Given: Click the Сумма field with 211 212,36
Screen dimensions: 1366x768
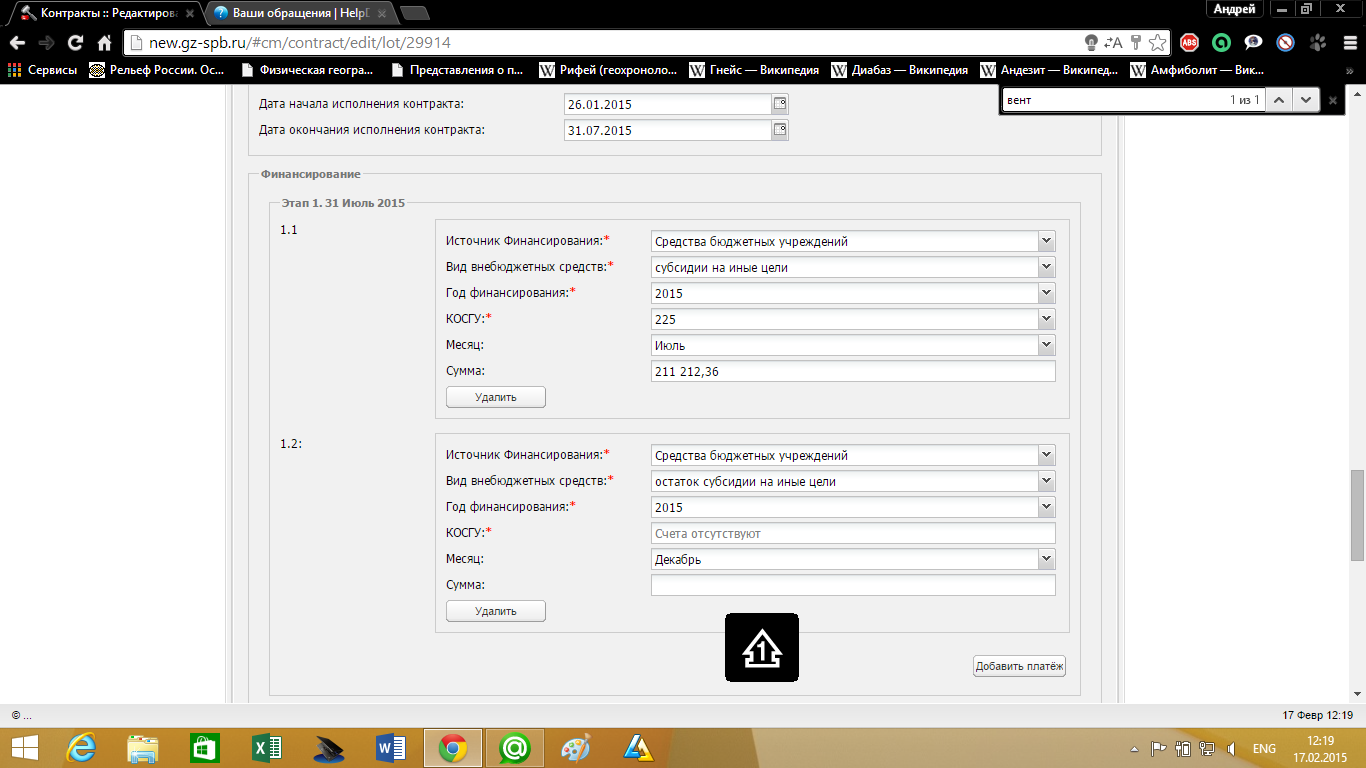Looking at the screenshot, I should (x=853, y=371).
